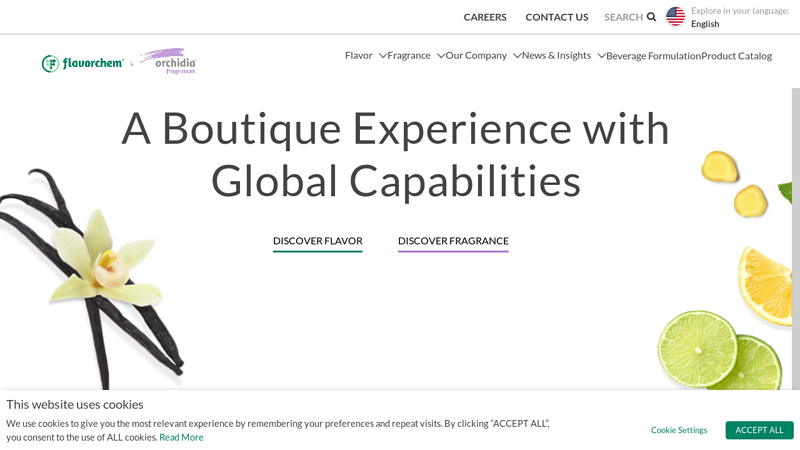
Task: Click the Orchidia Fragrances logo
Action: click(x=168, y=62)
